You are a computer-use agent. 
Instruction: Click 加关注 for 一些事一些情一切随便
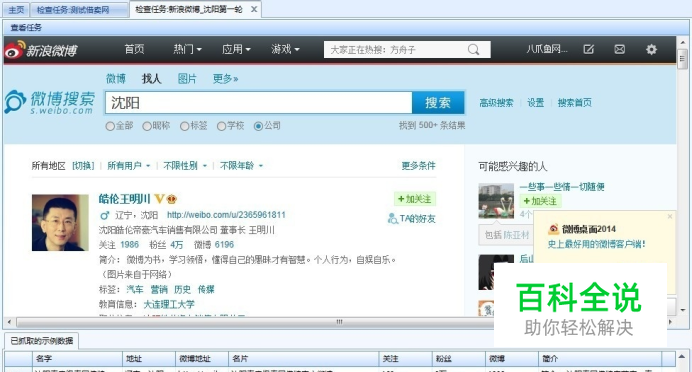click(x=540, y=201)
